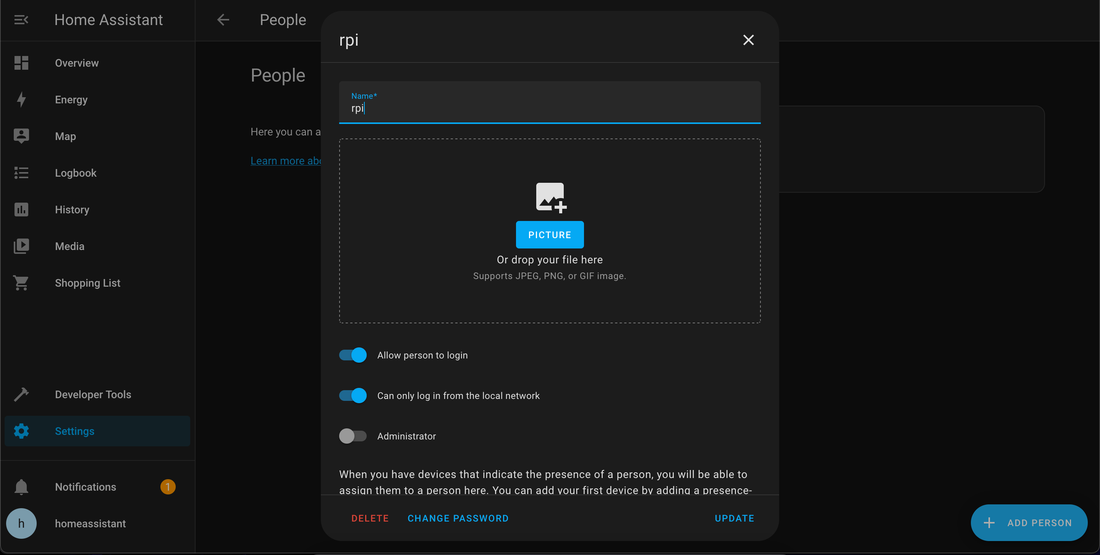1100x555 pixels.
Task: Select Map in the sidebar
Action: (x=65, y=137)
